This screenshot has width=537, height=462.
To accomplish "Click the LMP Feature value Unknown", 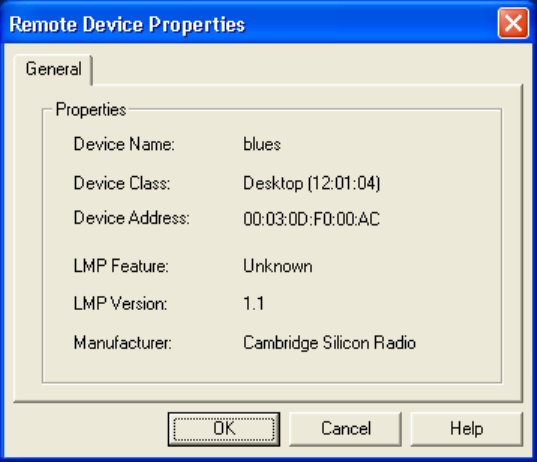I will tap(278, 266).
